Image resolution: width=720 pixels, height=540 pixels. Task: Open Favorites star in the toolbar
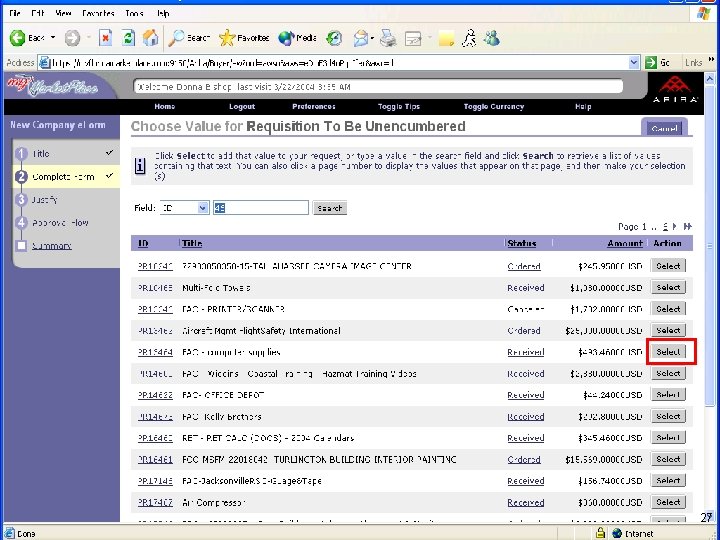coord(227,38)
